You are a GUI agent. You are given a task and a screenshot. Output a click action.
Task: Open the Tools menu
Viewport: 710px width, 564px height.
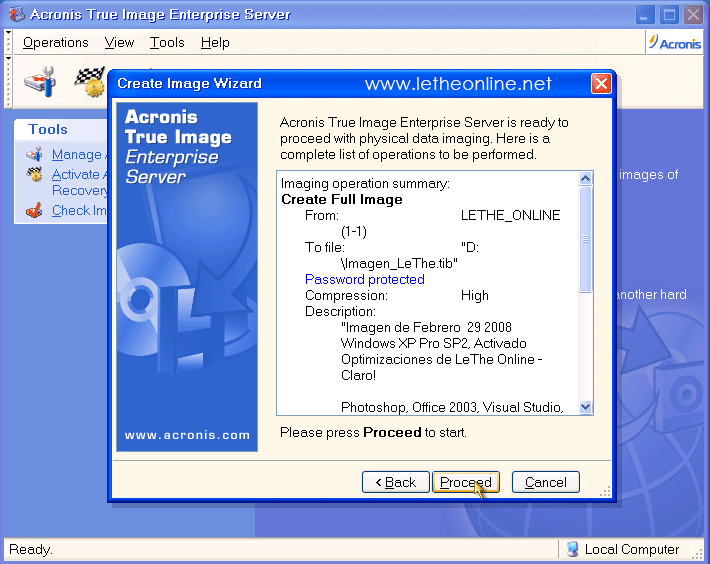(x=167, y=43)
